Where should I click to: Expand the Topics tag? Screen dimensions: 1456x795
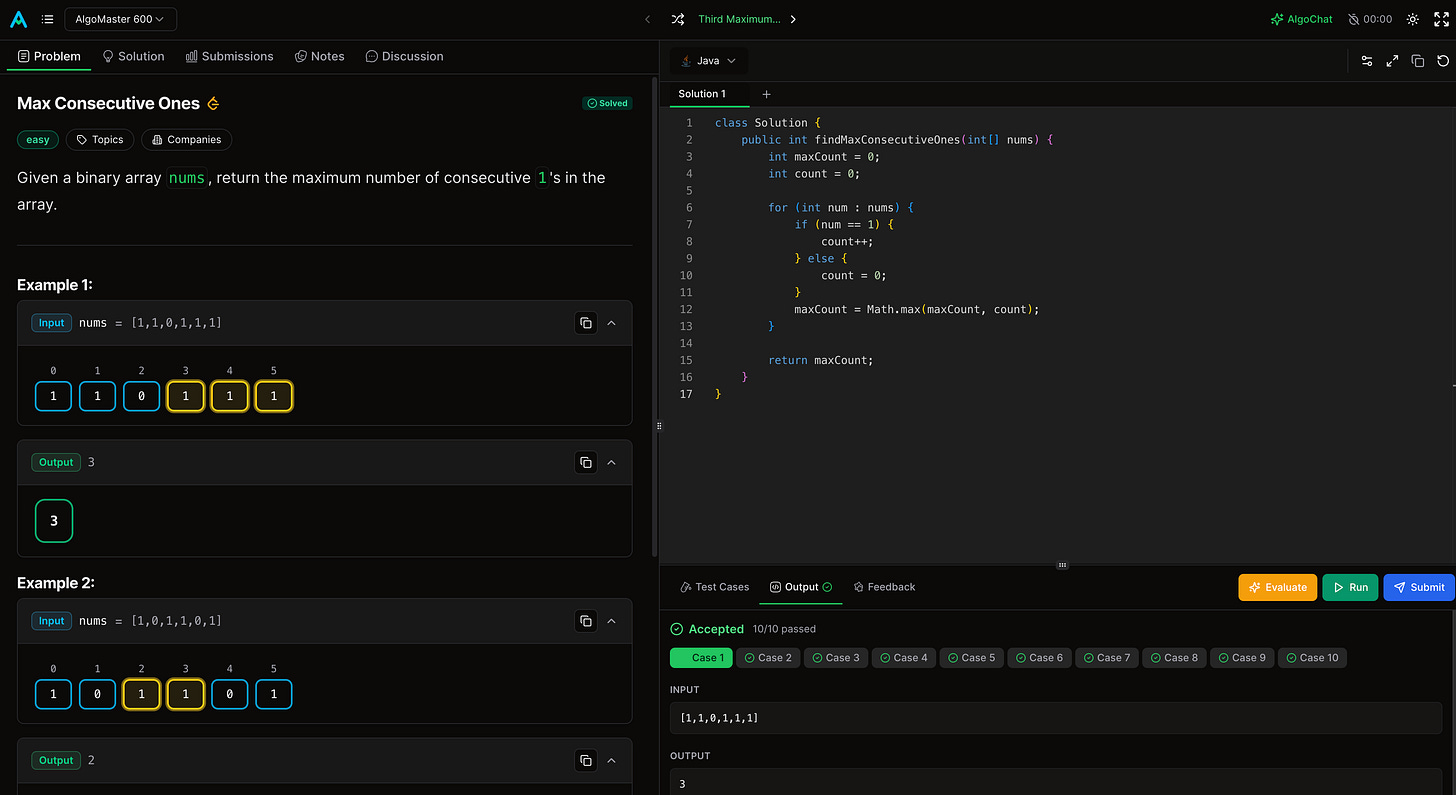coord(100,140)
